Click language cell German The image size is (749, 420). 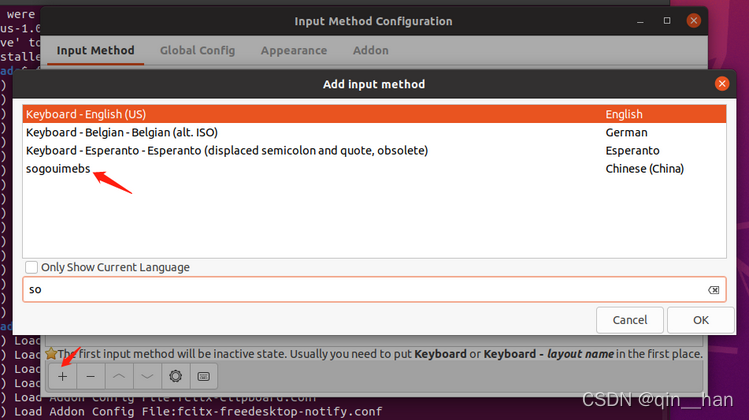[x=626, y=132]
